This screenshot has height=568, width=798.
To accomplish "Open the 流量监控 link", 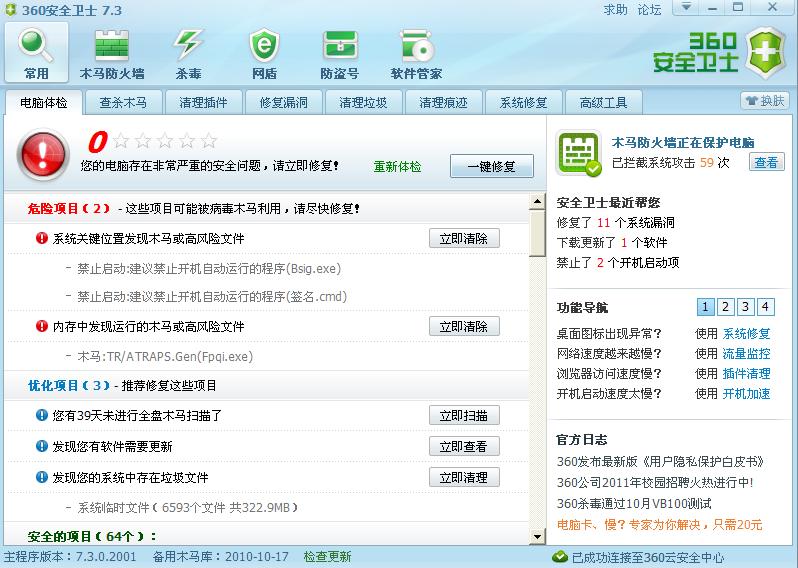I will tap(746, 353).
